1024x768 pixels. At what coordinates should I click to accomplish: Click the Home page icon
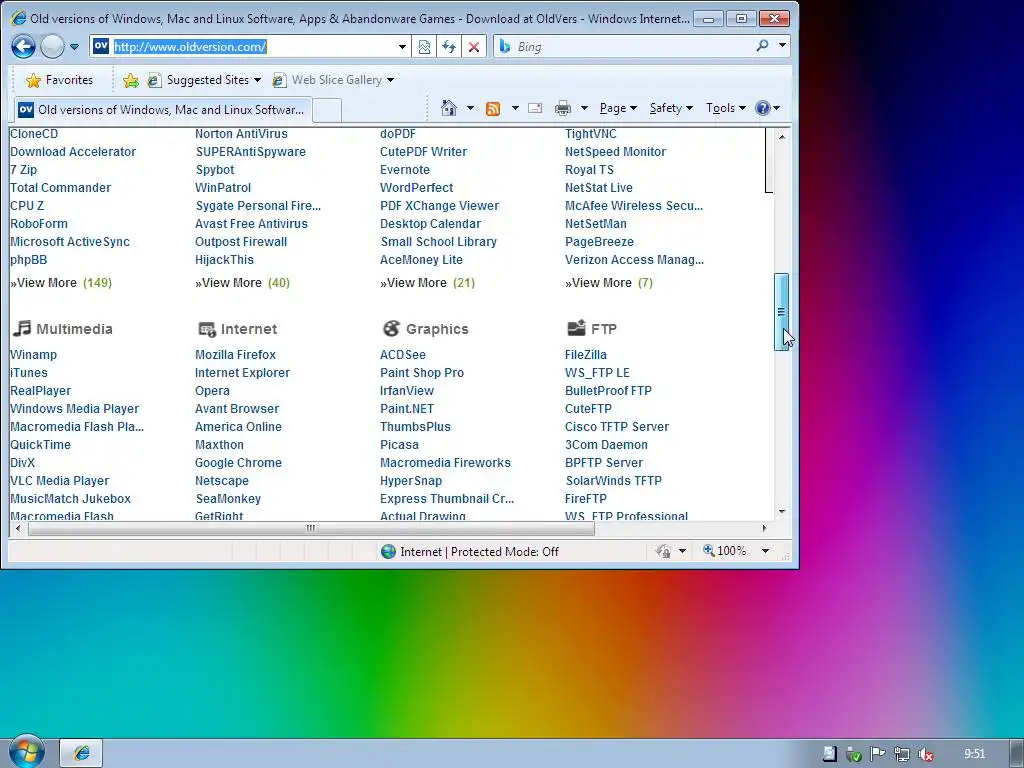pos(449,108)
